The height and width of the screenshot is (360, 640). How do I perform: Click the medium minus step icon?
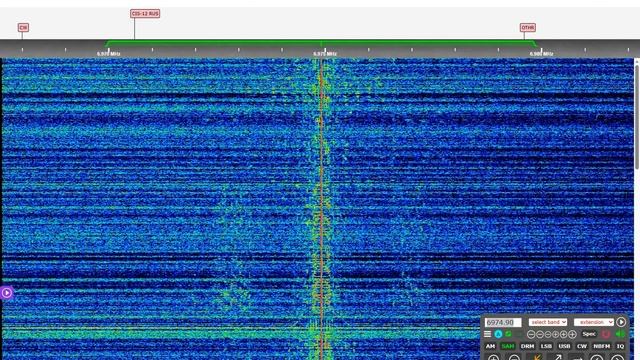[x=540, y=334]
